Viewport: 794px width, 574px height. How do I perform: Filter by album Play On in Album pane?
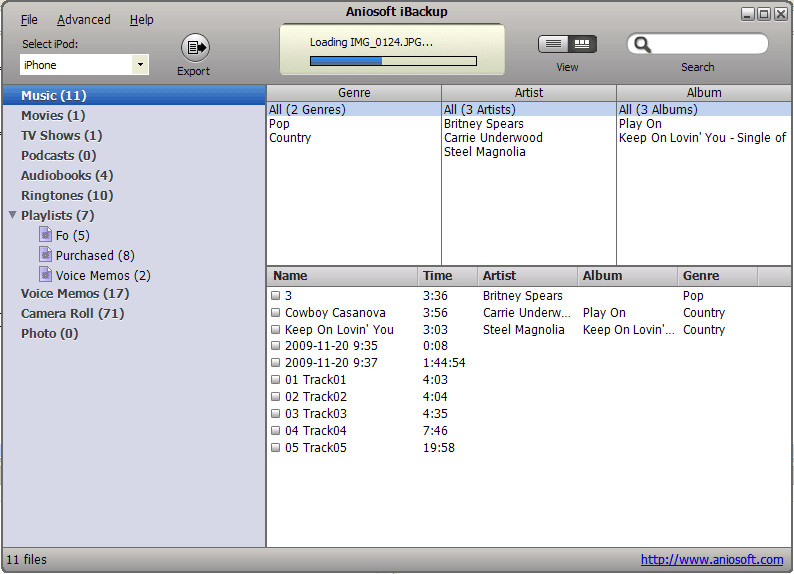640,124
